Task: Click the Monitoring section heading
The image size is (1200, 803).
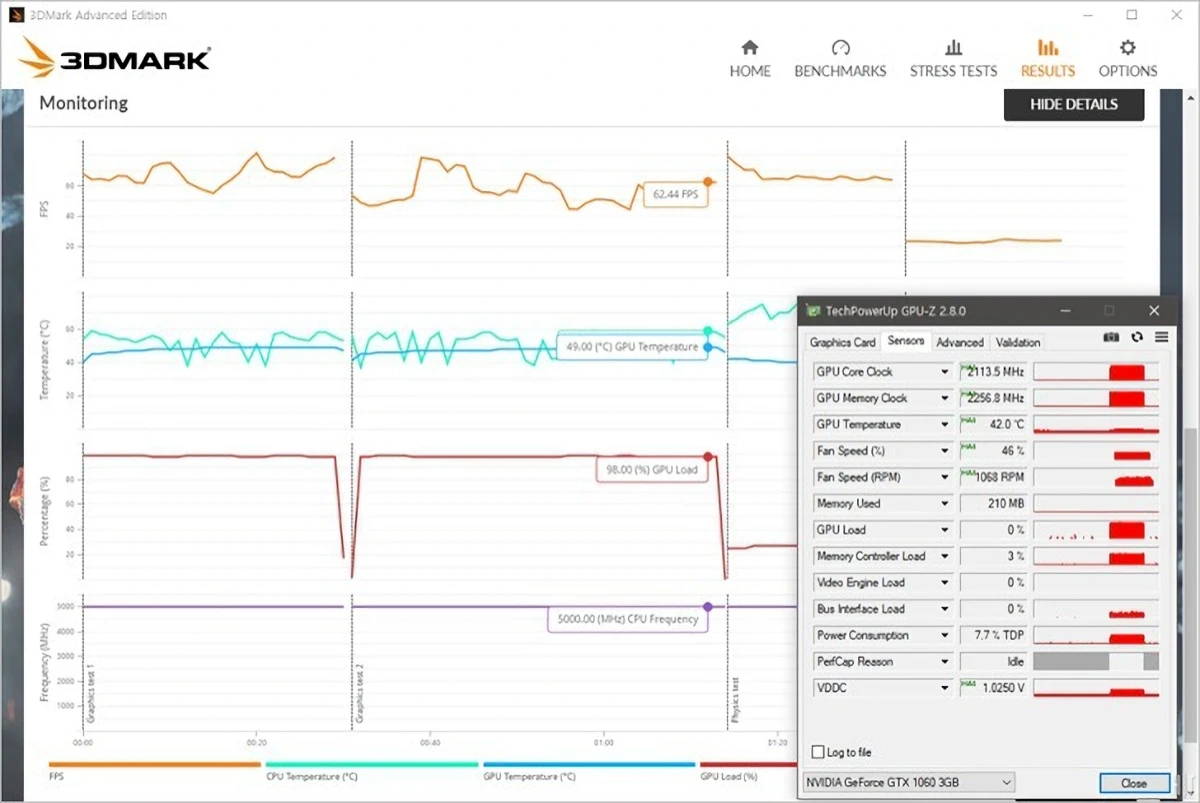Action: (x=84, y=103)
